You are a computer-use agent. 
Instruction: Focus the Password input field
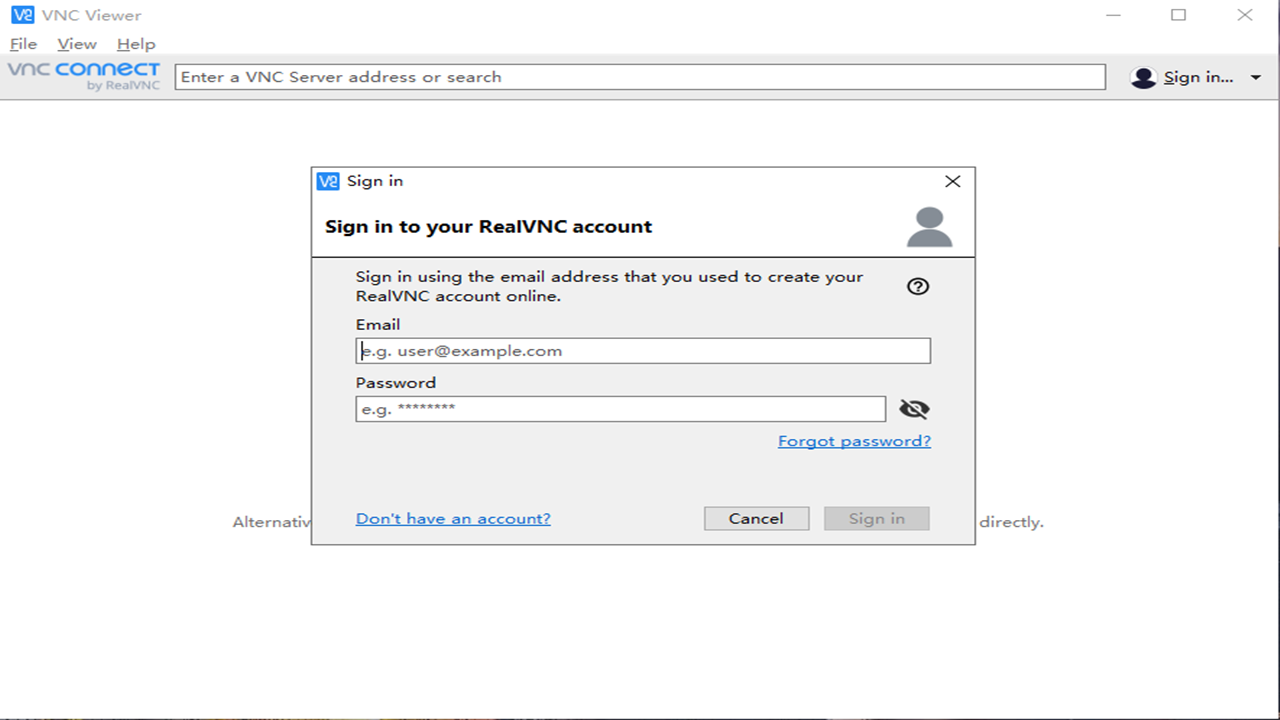coord(620,409)
